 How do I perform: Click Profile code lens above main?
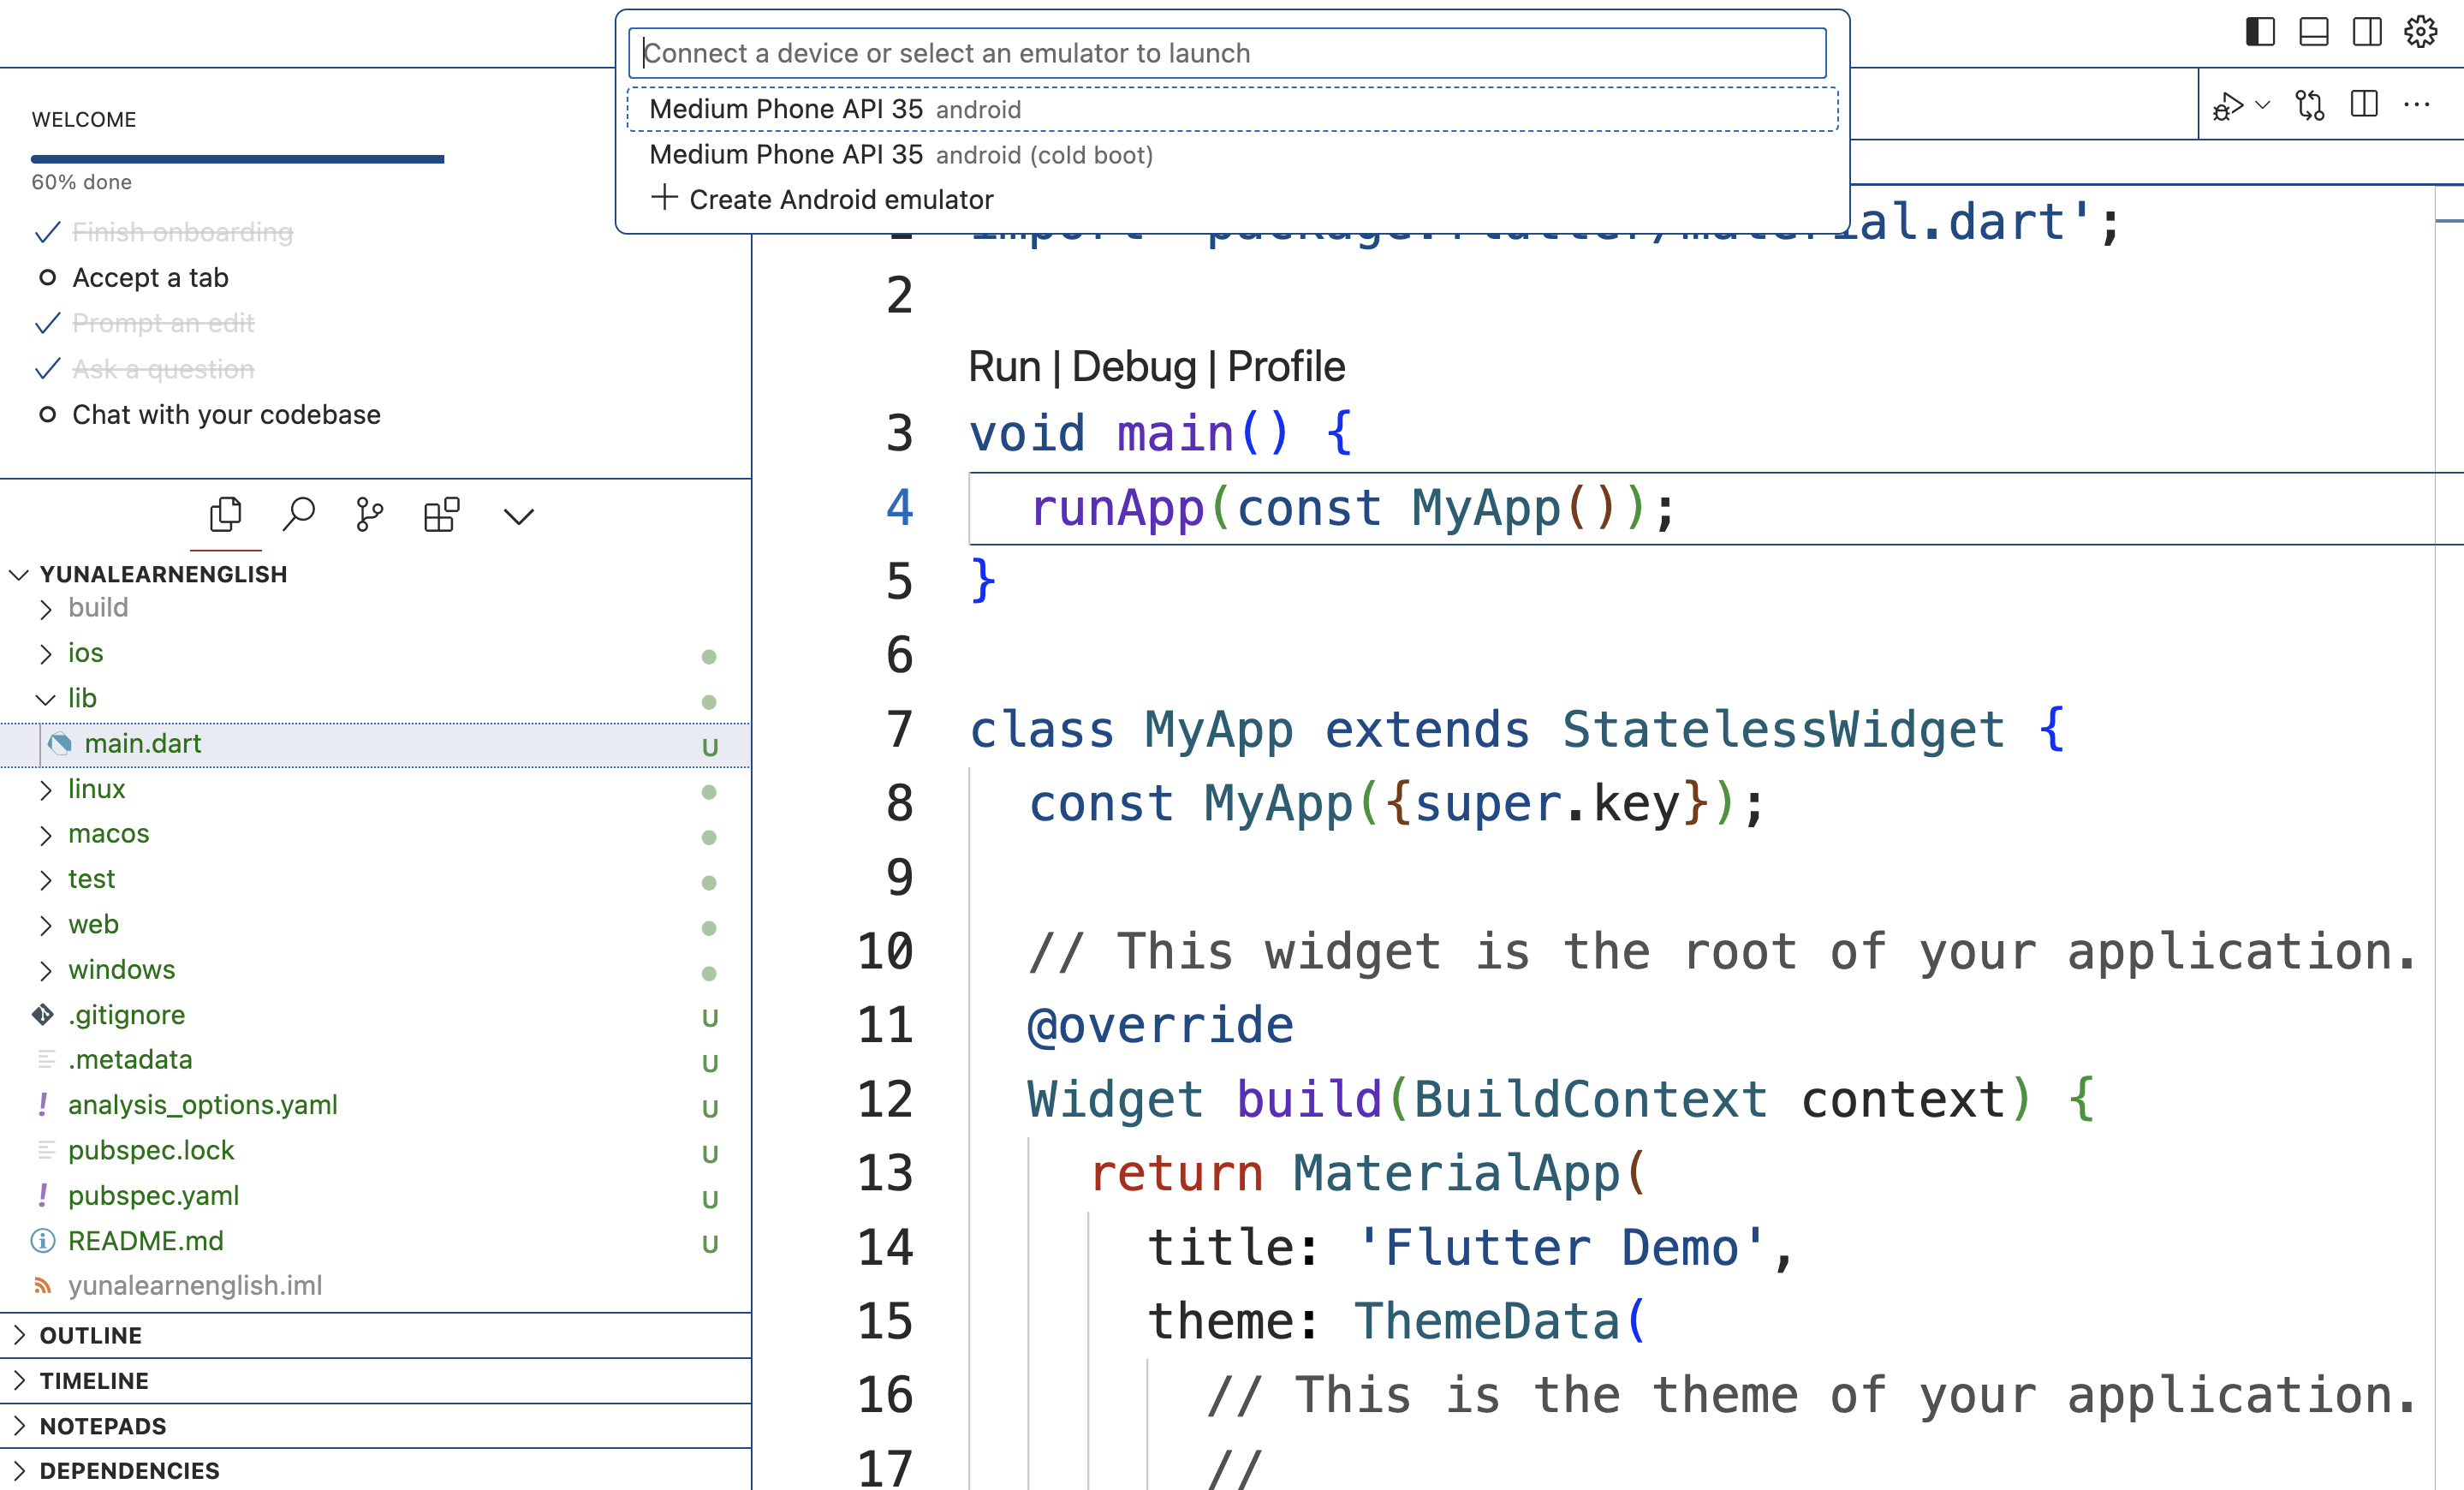(x=1286, y=367)
